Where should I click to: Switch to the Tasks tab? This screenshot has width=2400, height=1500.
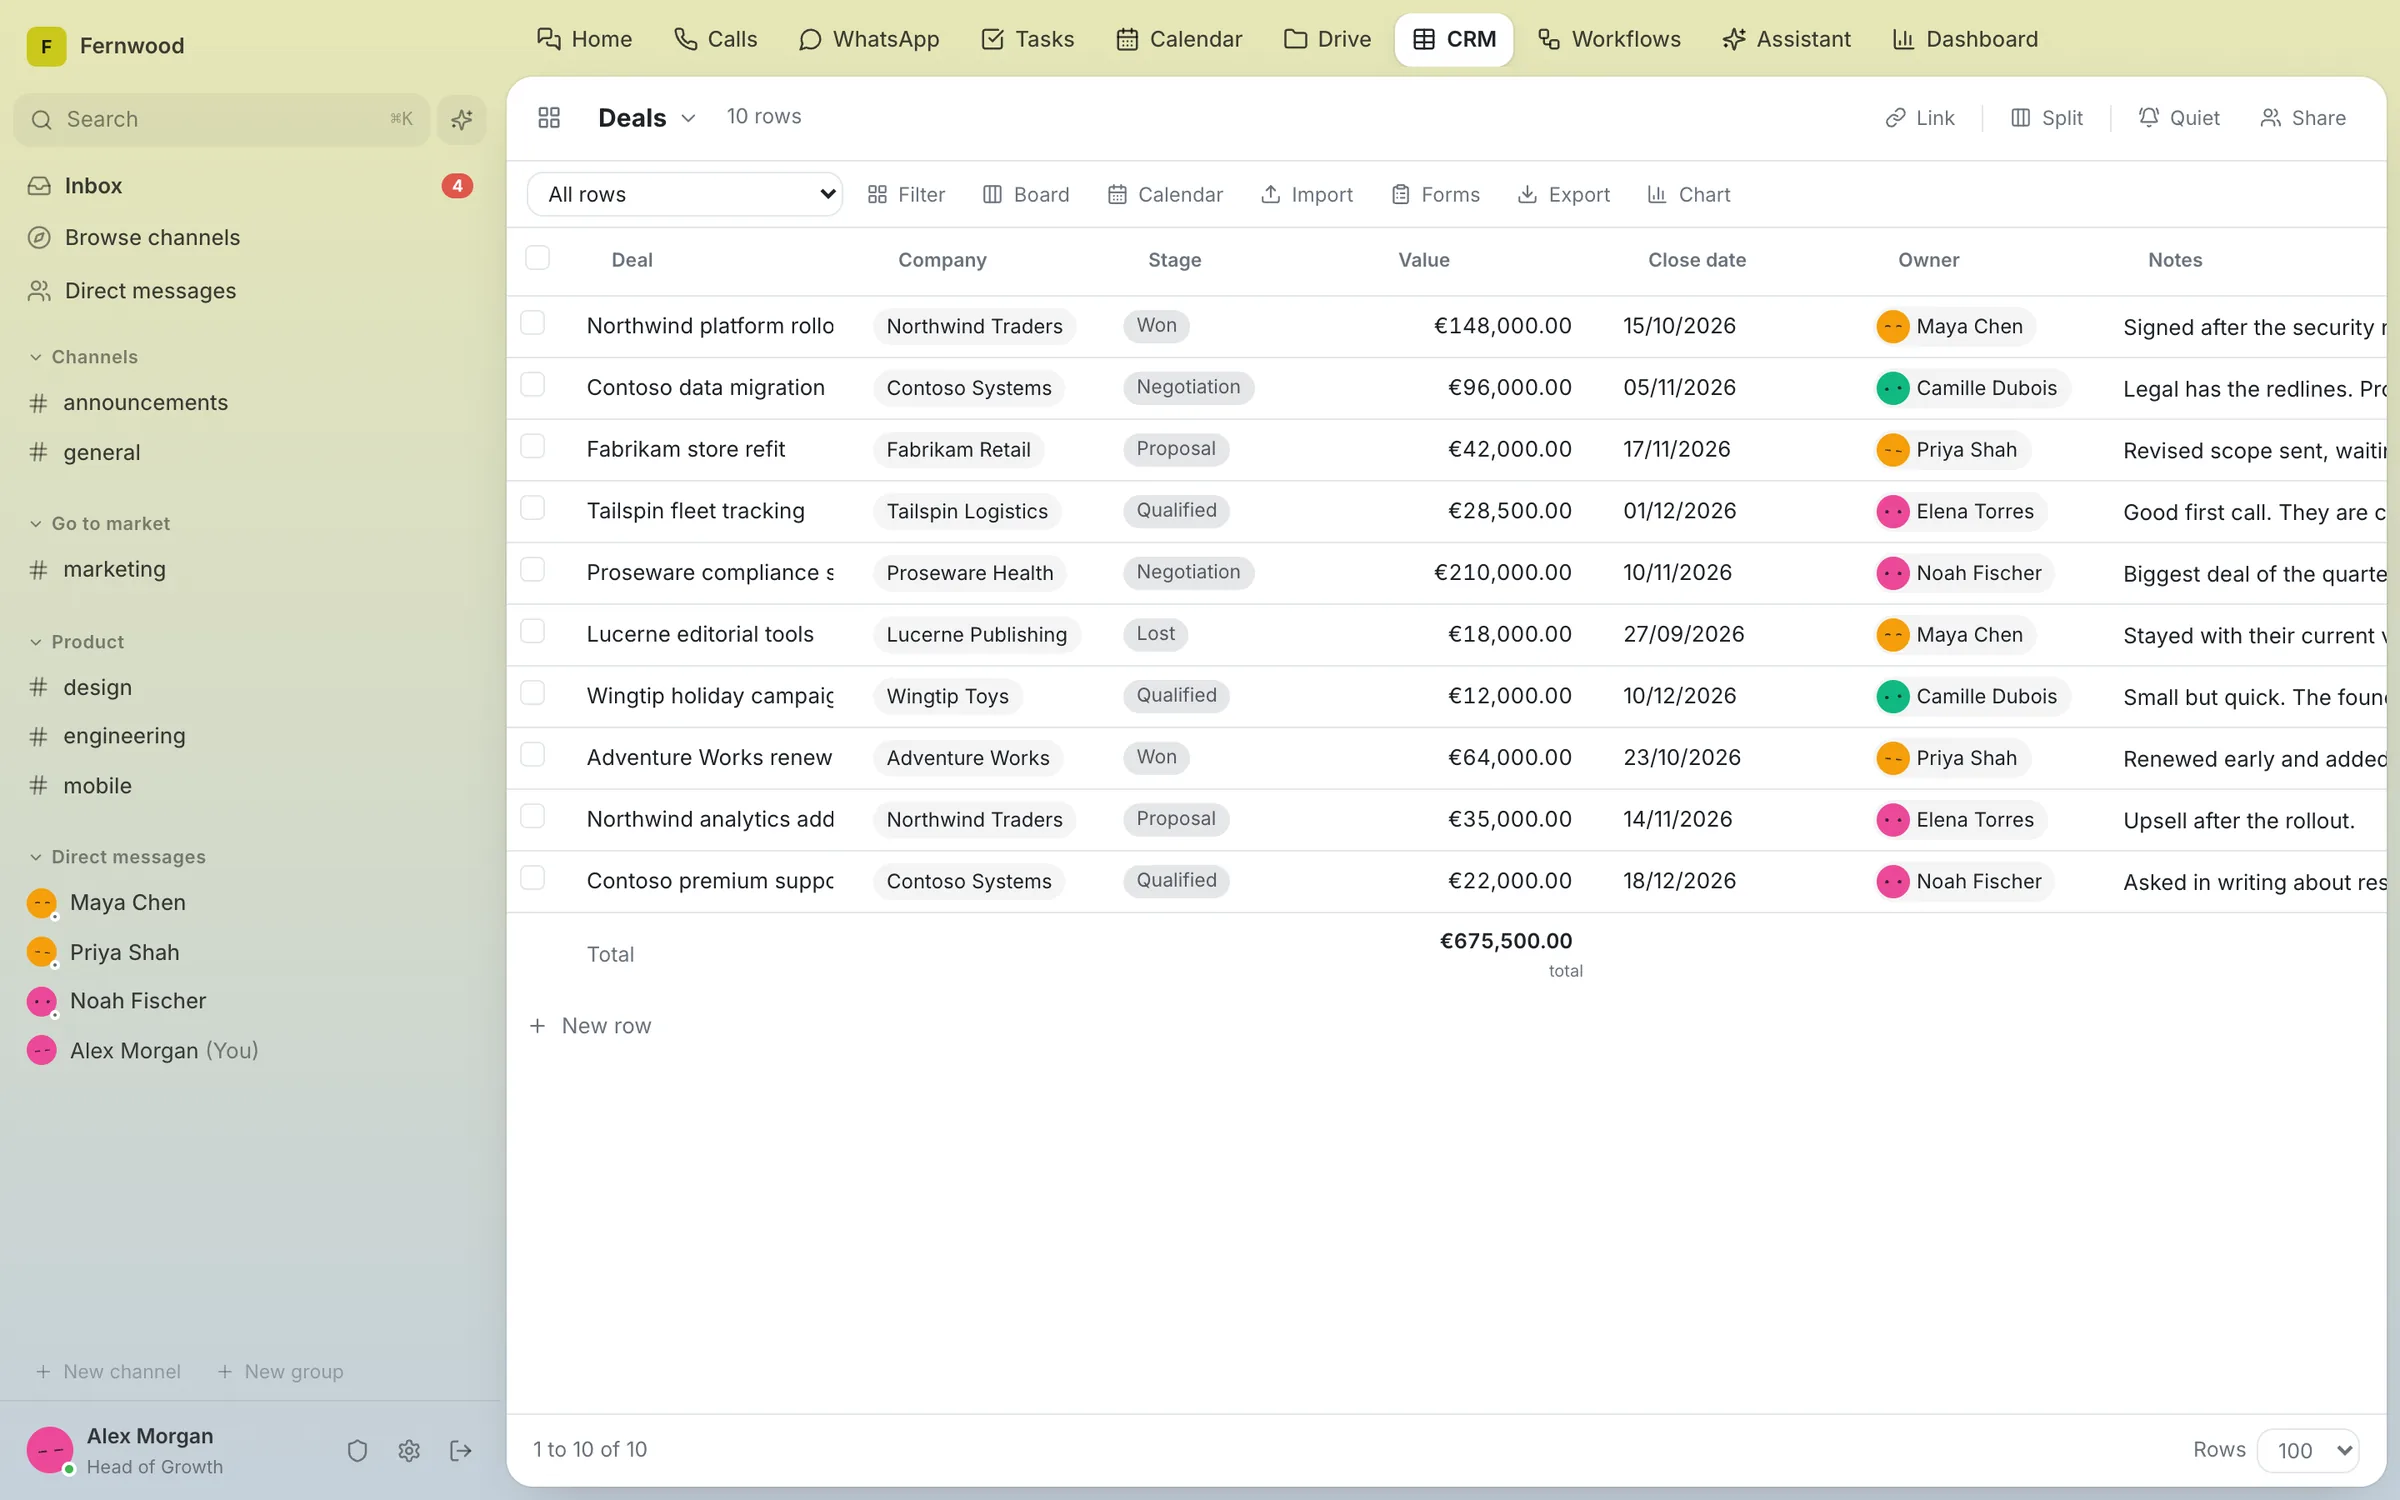tap(1028, 40)
